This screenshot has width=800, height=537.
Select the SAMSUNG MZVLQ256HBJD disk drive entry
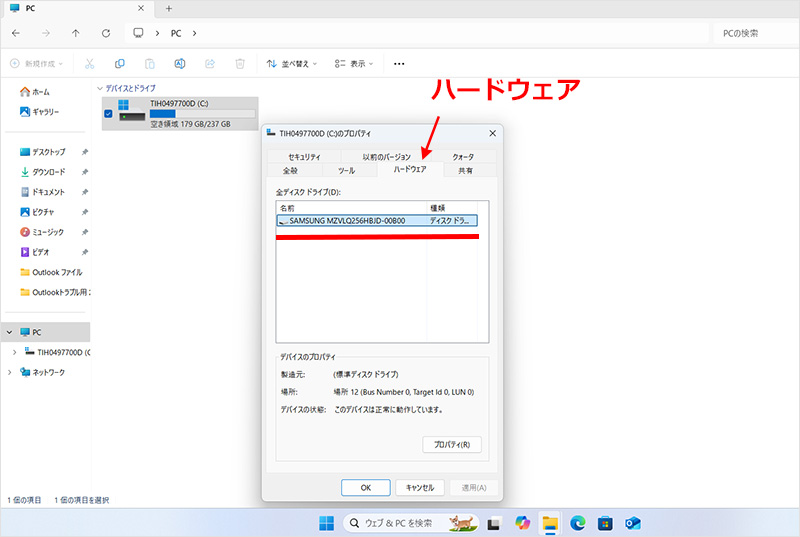350,220
